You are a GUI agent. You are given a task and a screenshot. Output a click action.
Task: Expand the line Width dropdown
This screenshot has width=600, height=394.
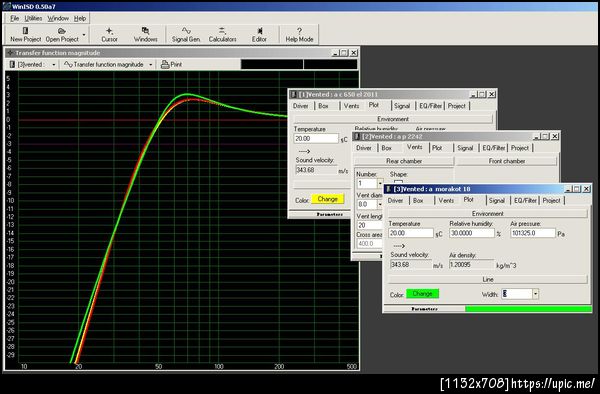[535, 294]
